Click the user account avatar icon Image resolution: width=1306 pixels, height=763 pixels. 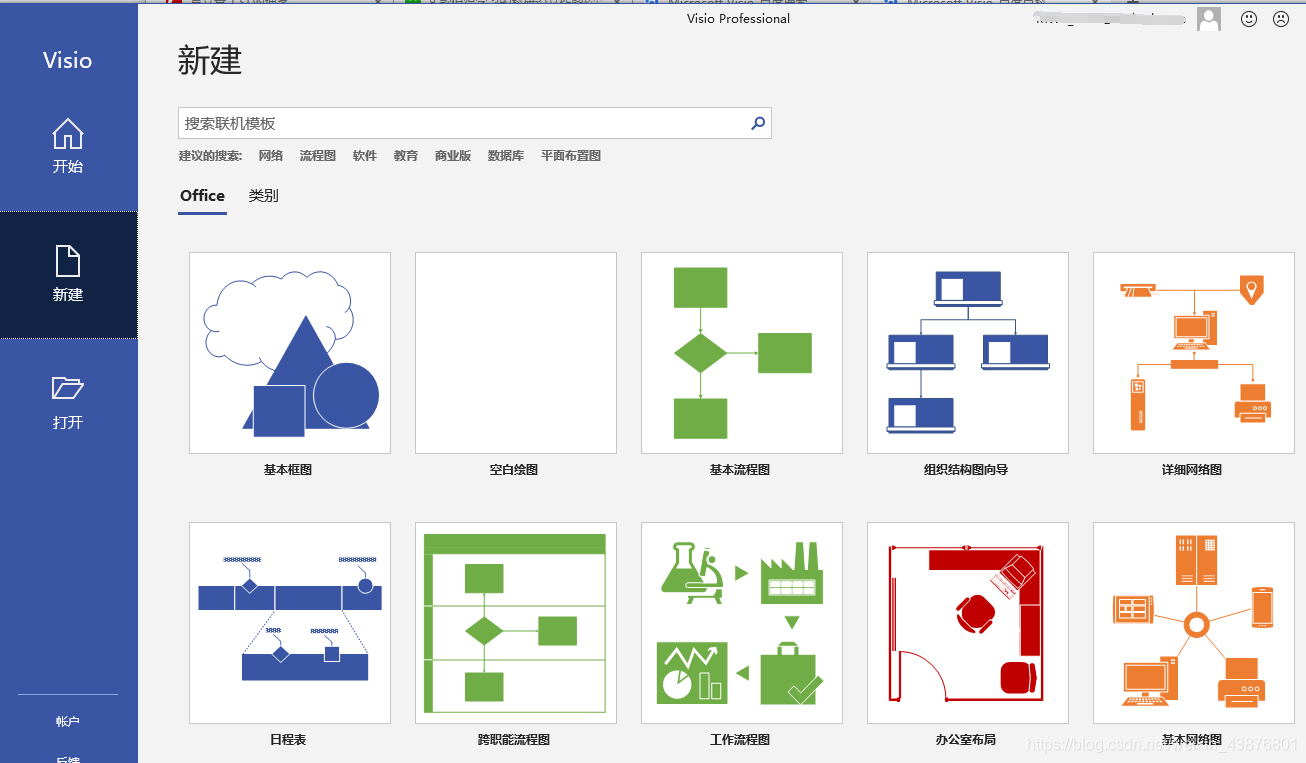(1209, 19)
